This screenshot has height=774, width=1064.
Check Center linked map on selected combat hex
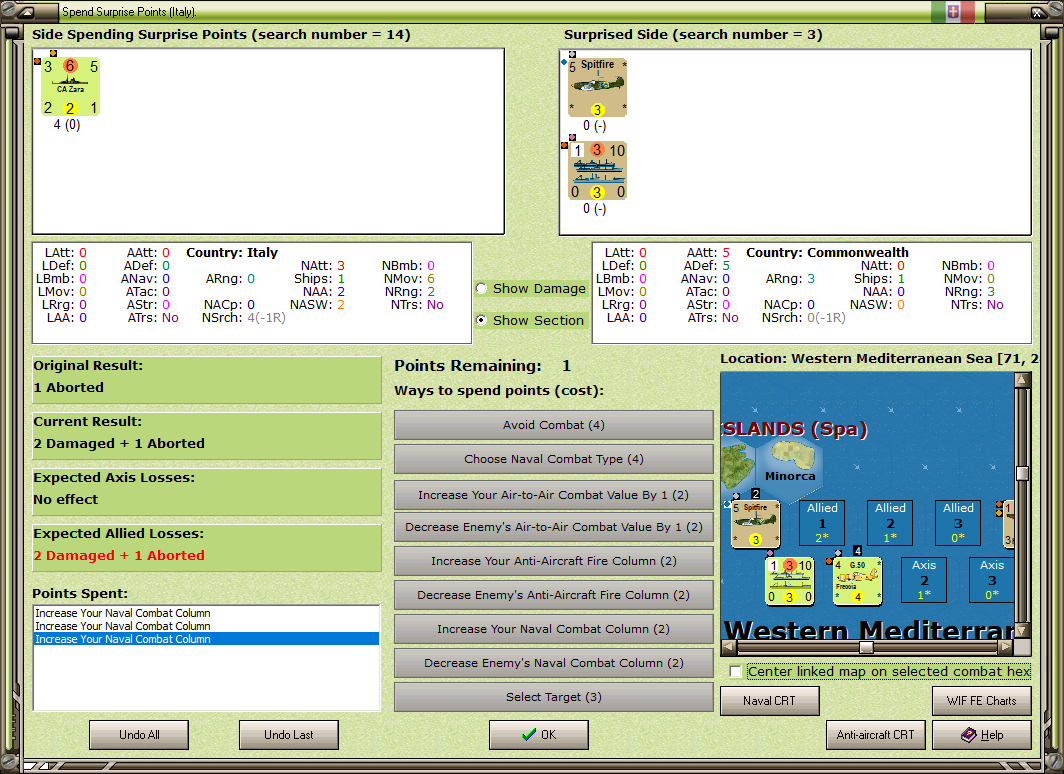[x=735, y=672]
